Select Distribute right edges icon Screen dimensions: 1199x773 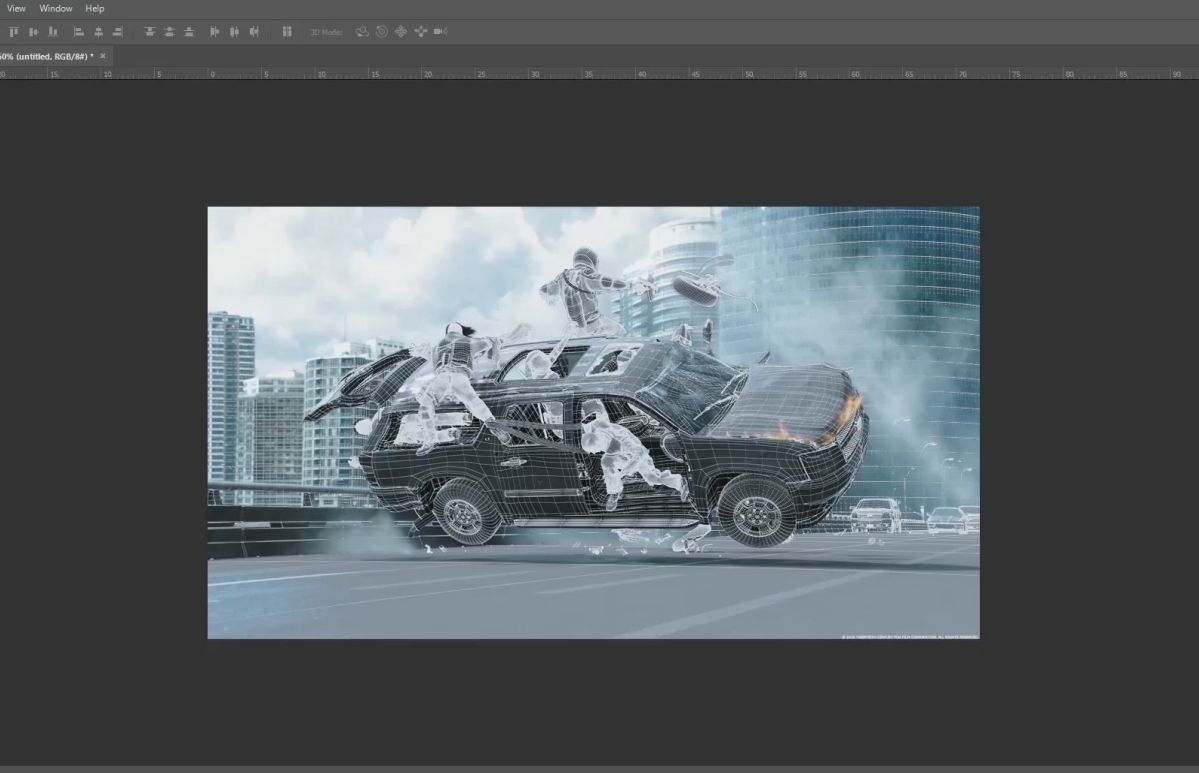pyautogui.click(x=254, y=31)
